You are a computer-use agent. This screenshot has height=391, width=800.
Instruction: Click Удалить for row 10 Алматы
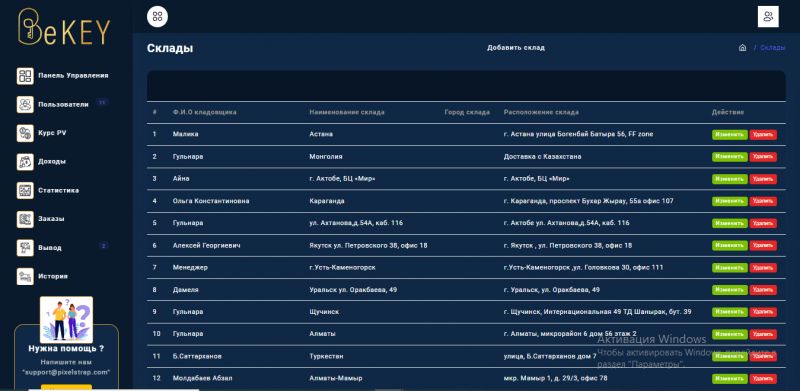[x=763, y=334]
